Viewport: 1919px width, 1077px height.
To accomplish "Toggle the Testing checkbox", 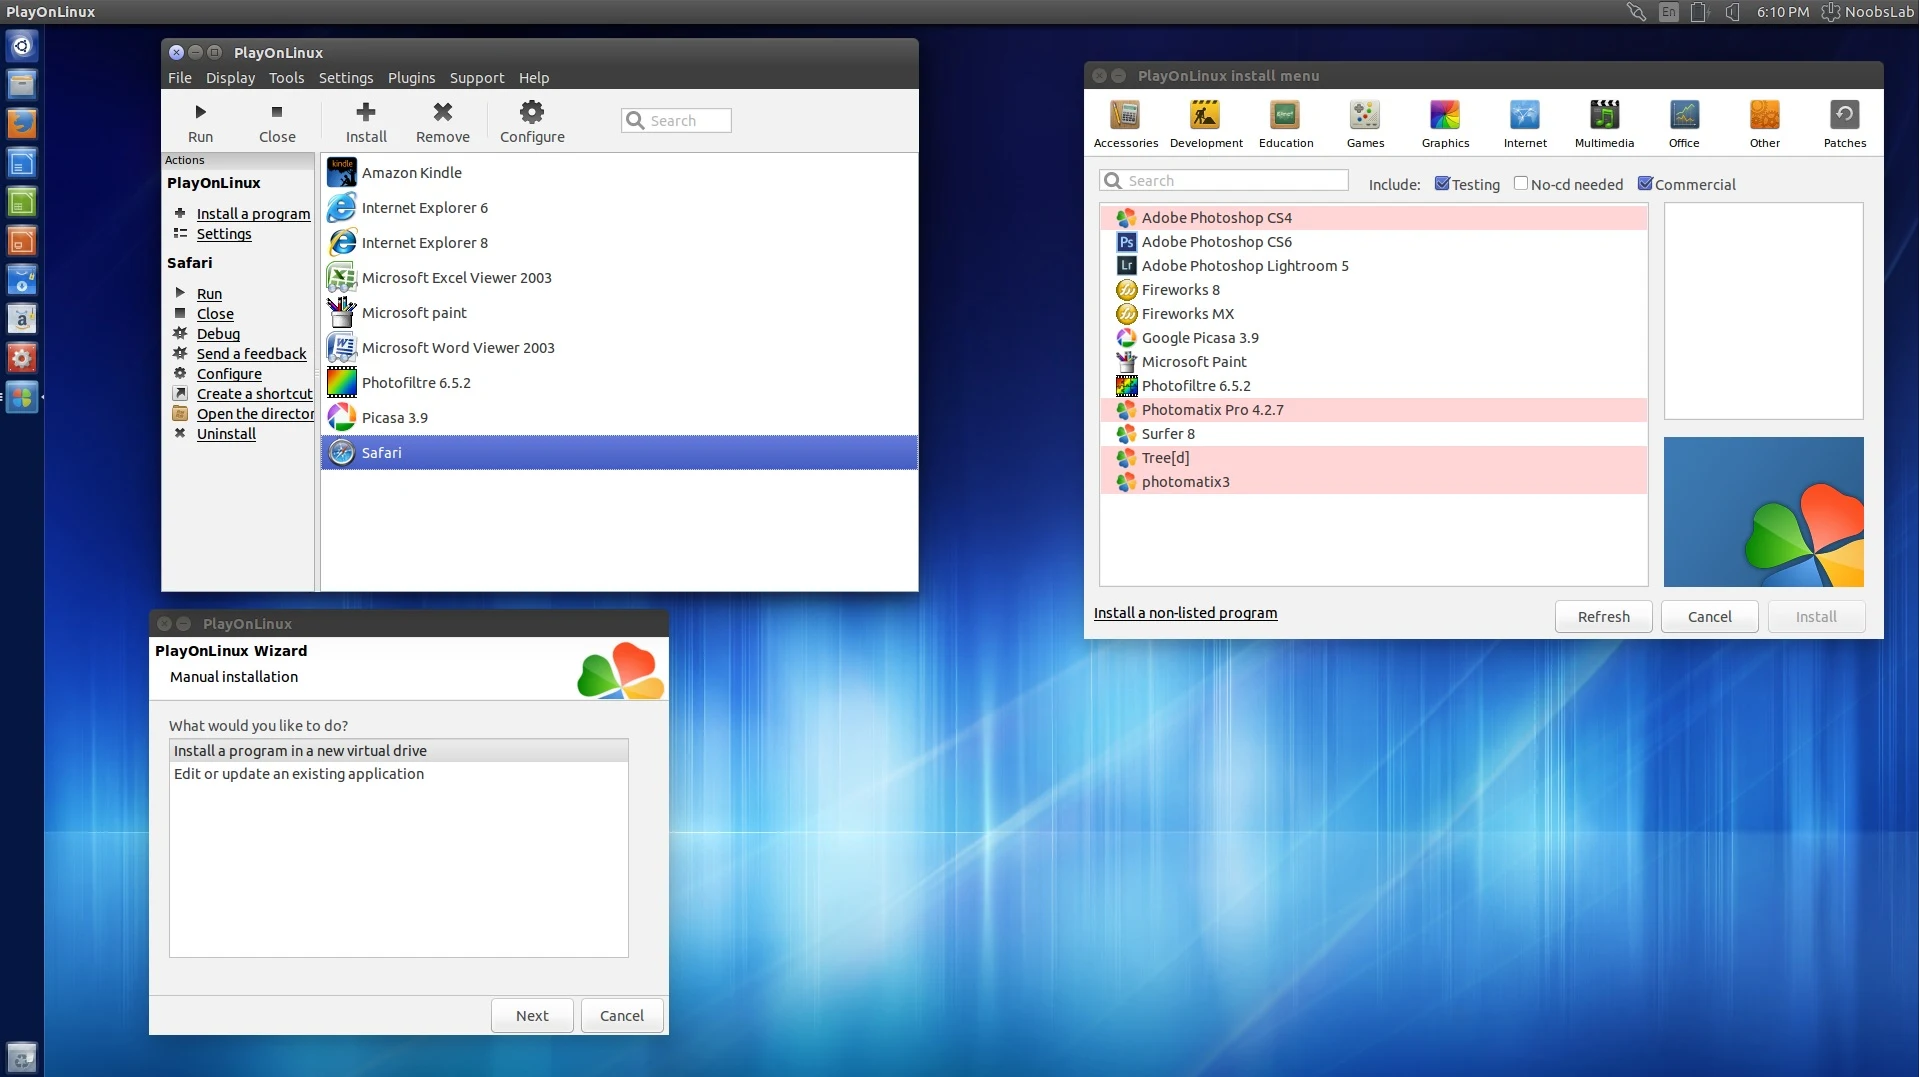I will [1442, 184].
